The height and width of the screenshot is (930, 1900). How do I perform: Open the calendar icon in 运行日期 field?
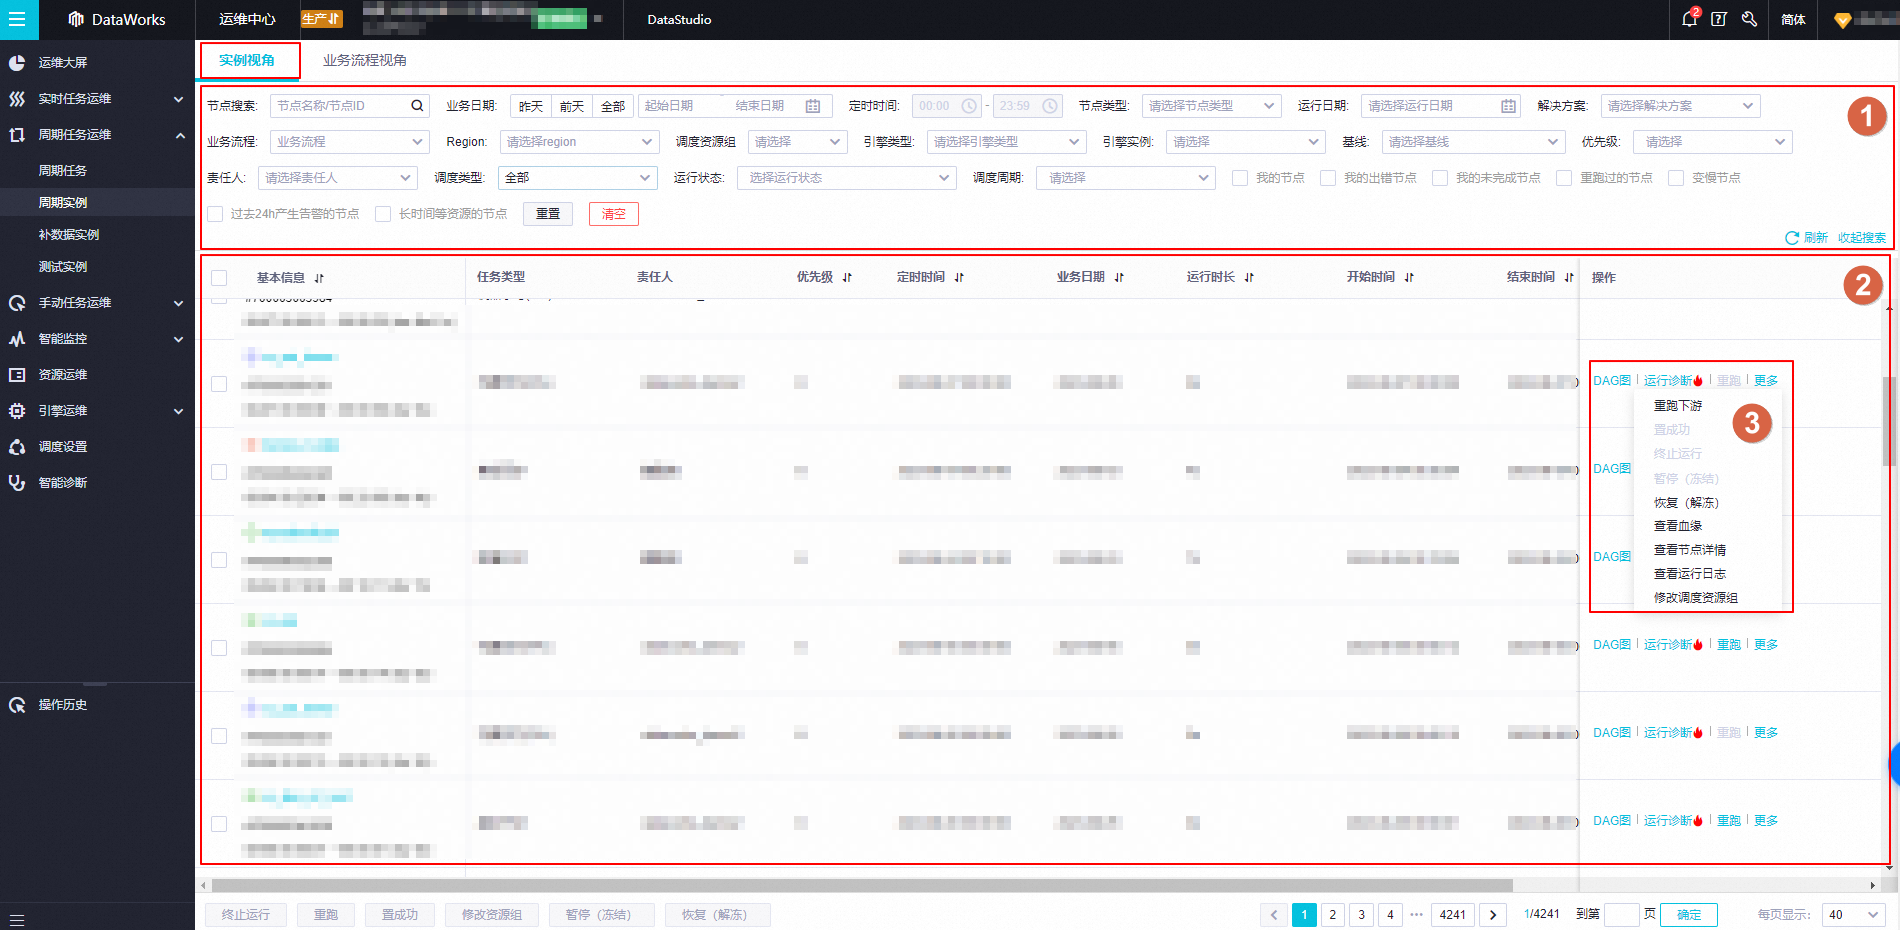coord(1508,106)
